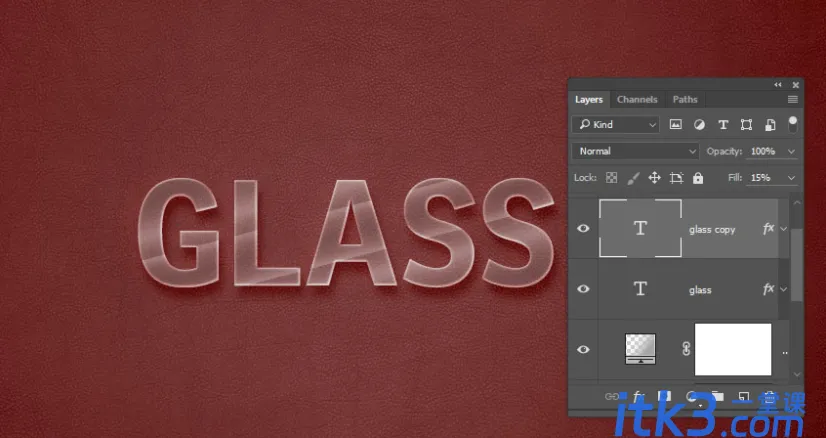Click the glass copy type layer thumbnail
826x438 pixels.
(x=640, y=228)
